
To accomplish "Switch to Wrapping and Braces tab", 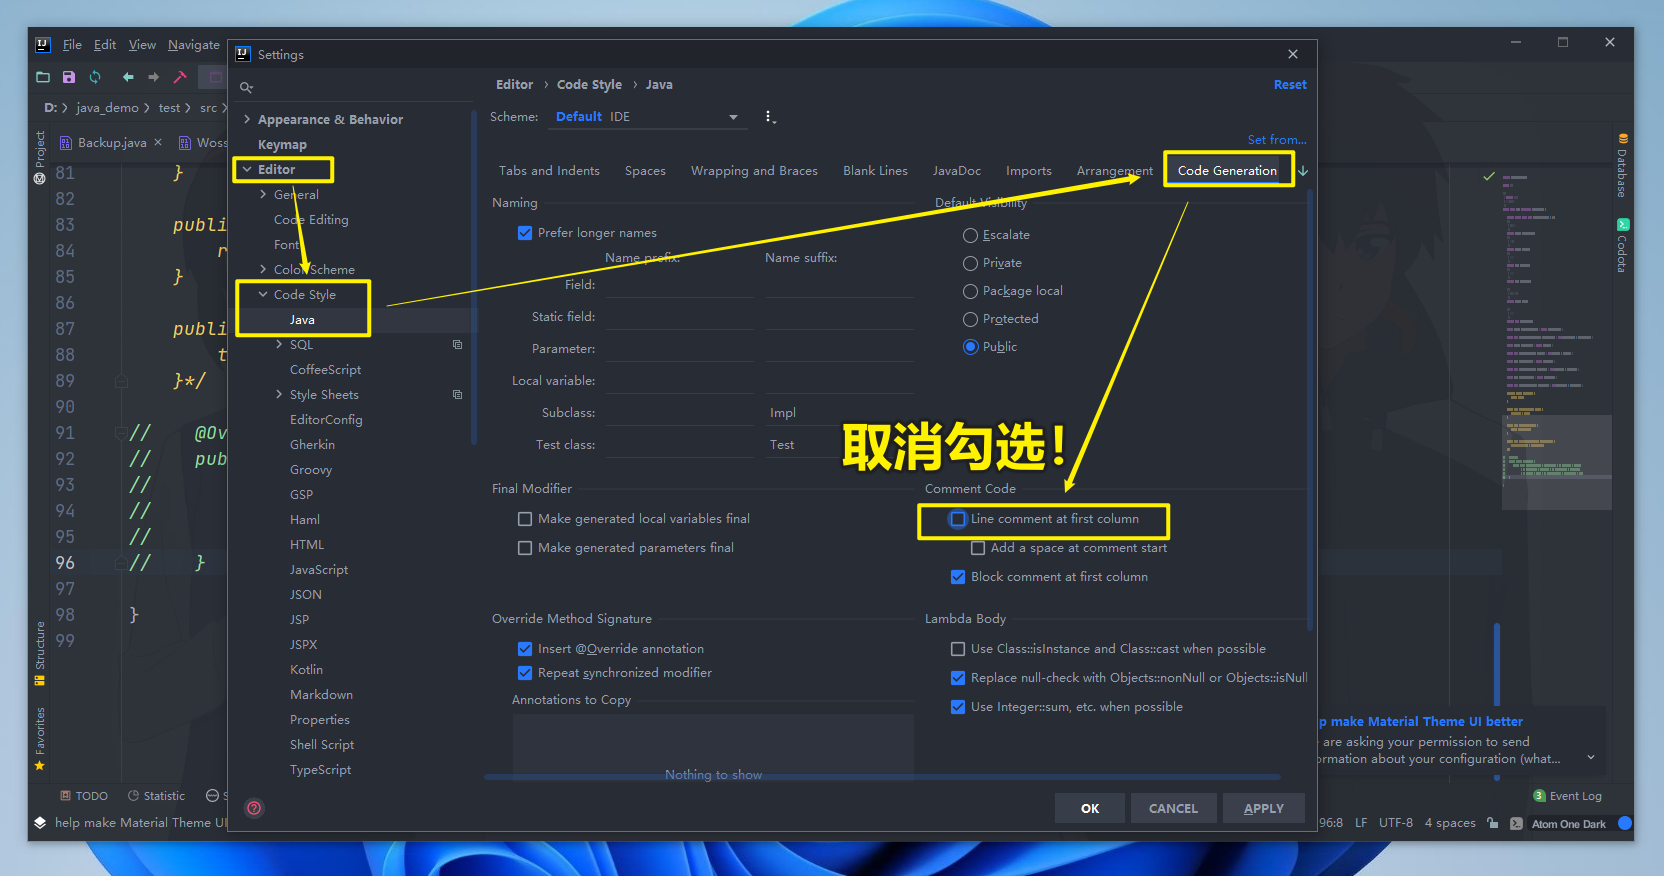I will [754, 171].
